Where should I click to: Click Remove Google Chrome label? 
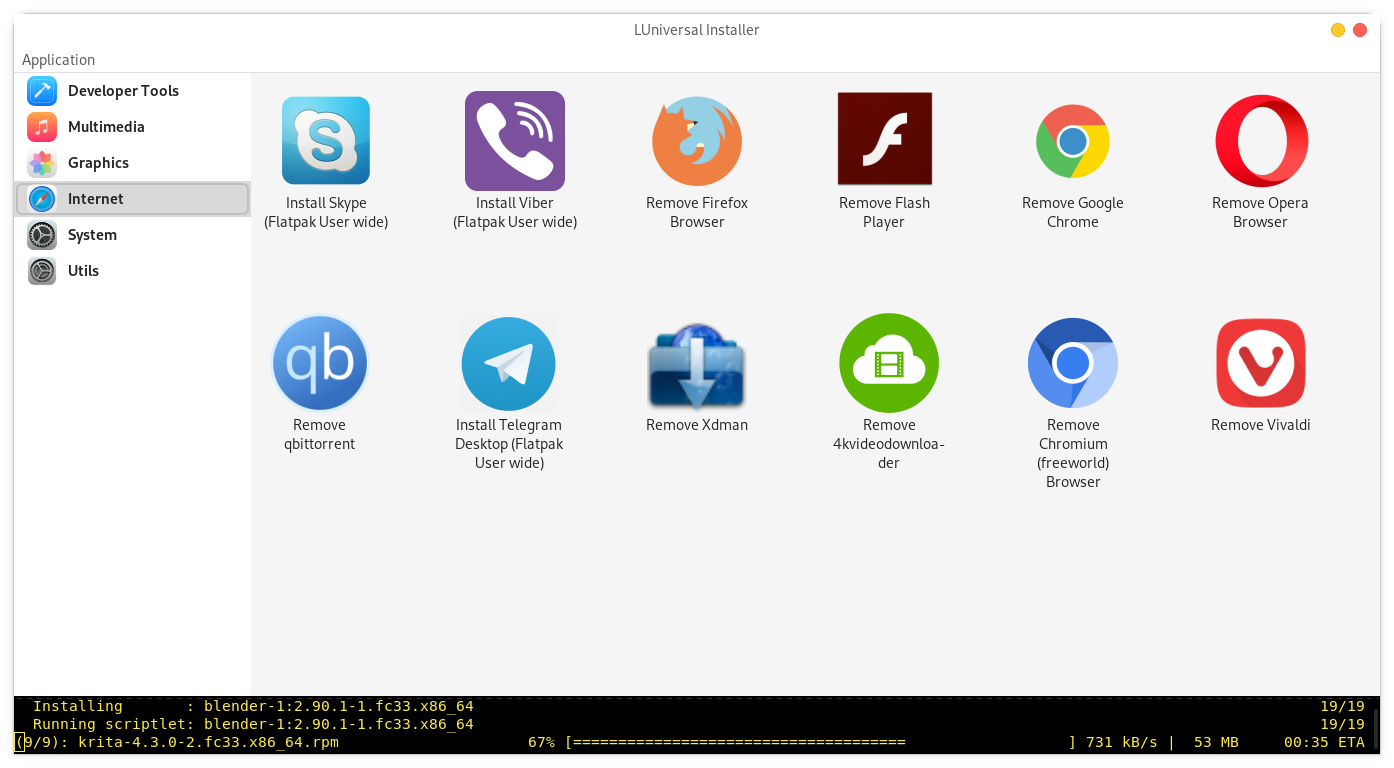pyautogui.click(x=1073, y=212)
